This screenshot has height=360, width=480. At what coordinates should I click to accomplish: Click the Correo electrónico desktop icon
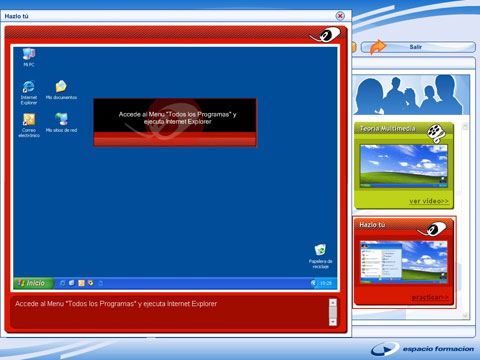[x=29, y=125]
